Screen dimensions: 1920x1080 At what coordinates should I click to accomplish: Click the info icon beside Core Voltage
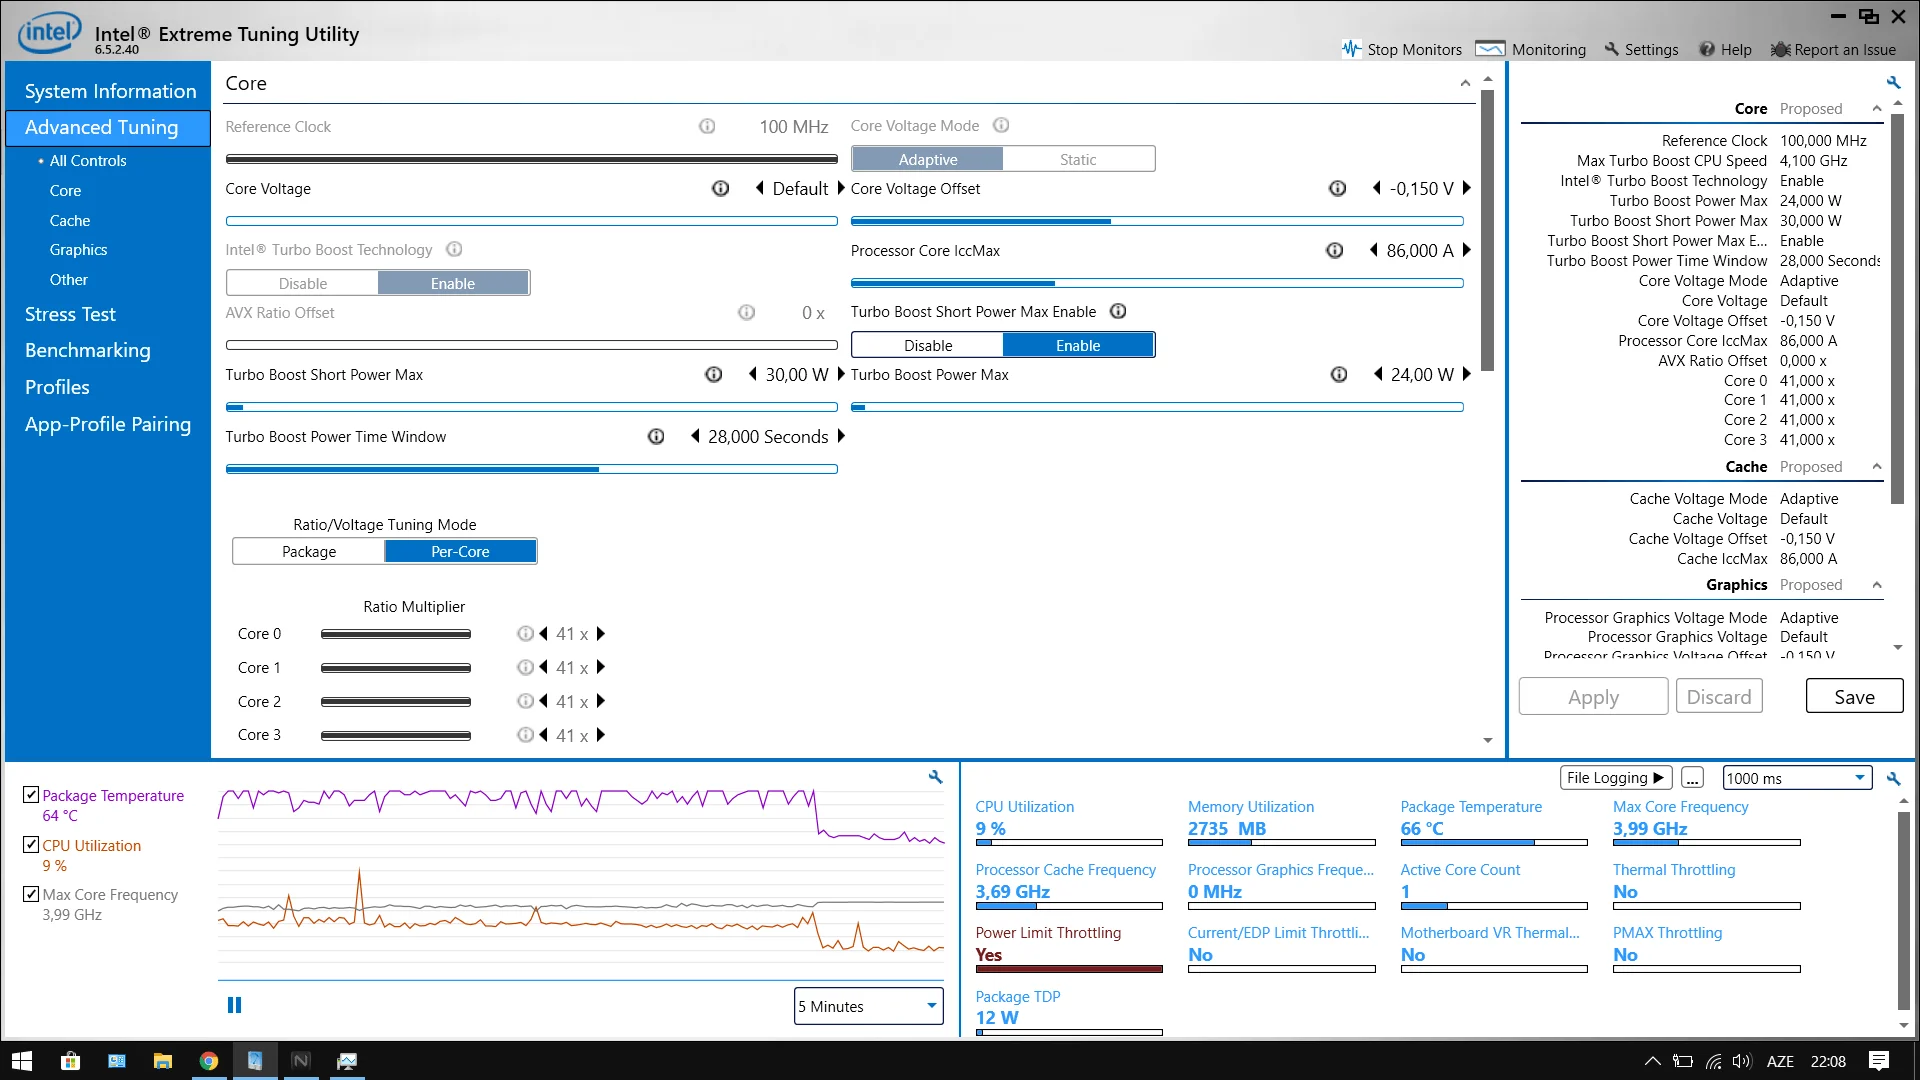[720, 189]
